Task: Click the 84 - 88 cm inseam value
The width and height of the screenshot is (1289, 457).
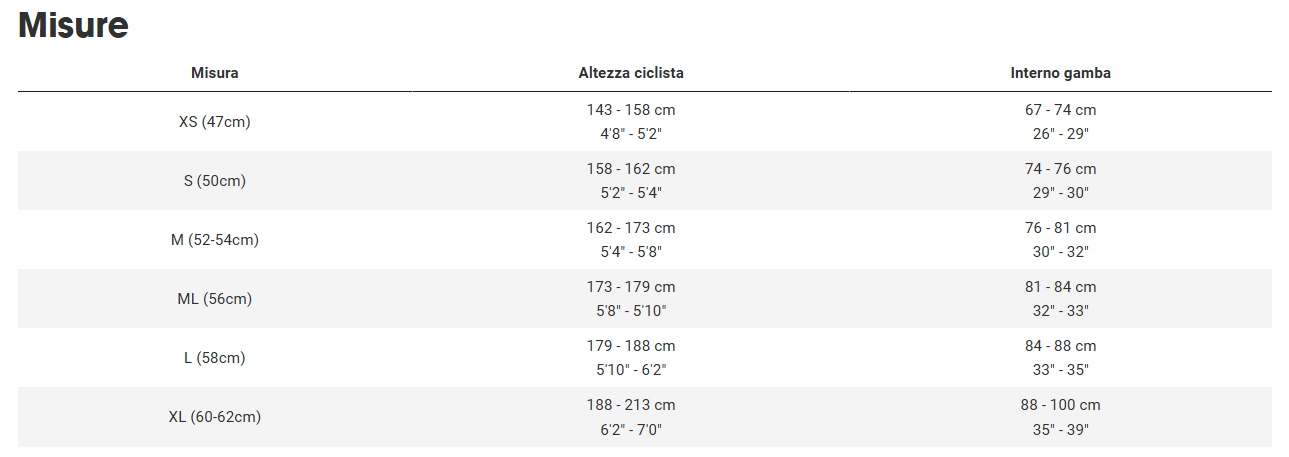Action: click(x=1060, y=346)
